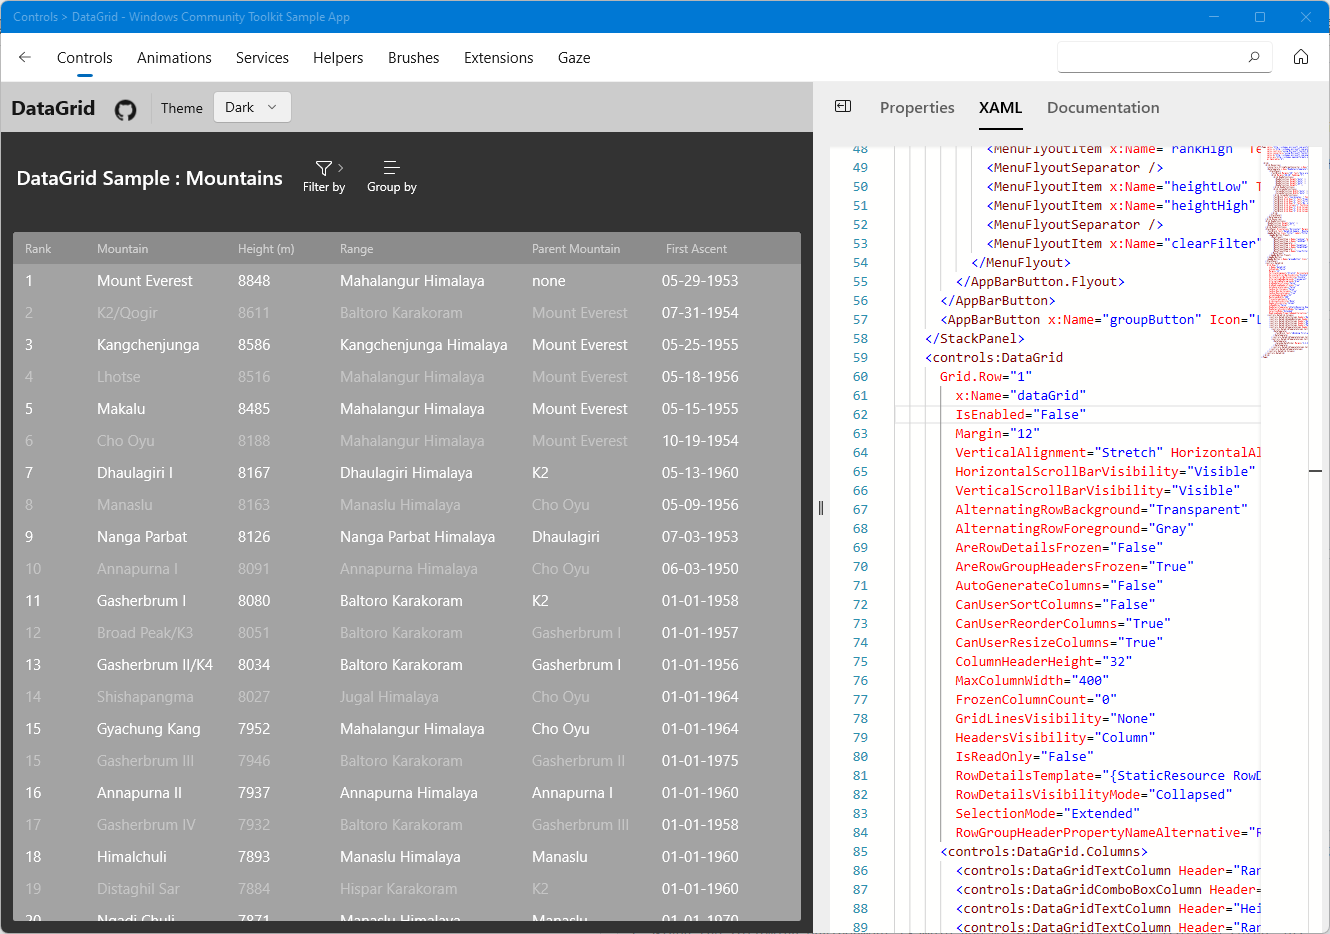This screenshot has width=1330, height=934.
Task: Open the Theme combo box options
Action: [252, 107]
